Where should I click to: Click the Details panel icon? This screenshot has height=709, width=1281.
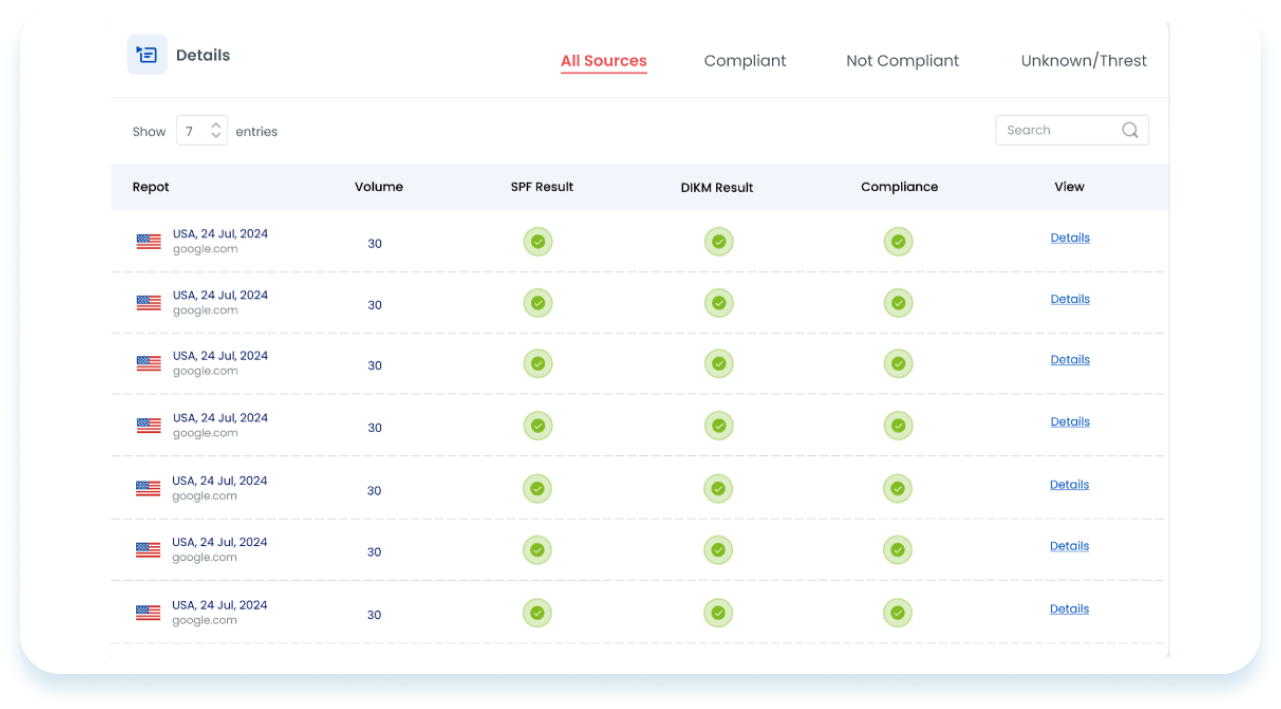(x=147, y=55)
